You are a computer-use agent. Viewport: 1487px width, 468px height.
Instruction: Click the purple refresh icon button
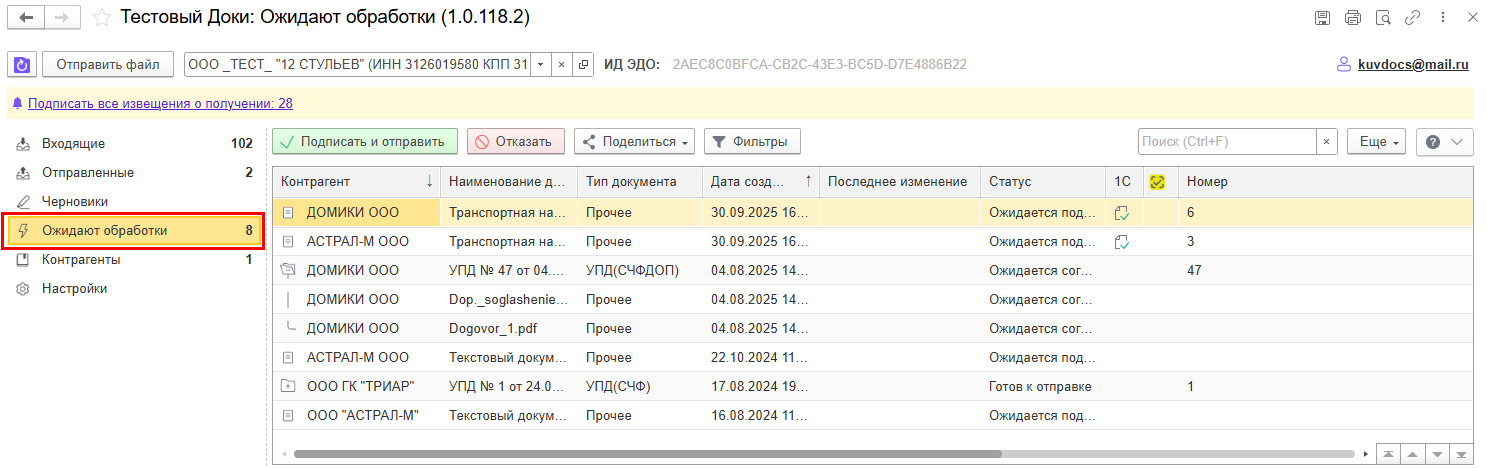point(21,65)
